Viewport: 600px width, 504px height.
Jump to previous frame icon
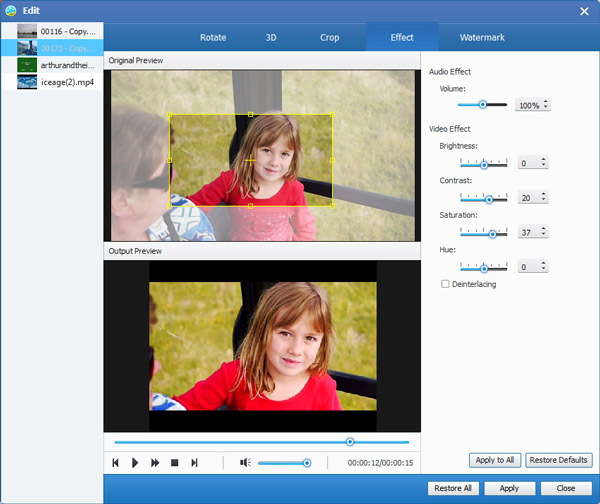point(115,463)
